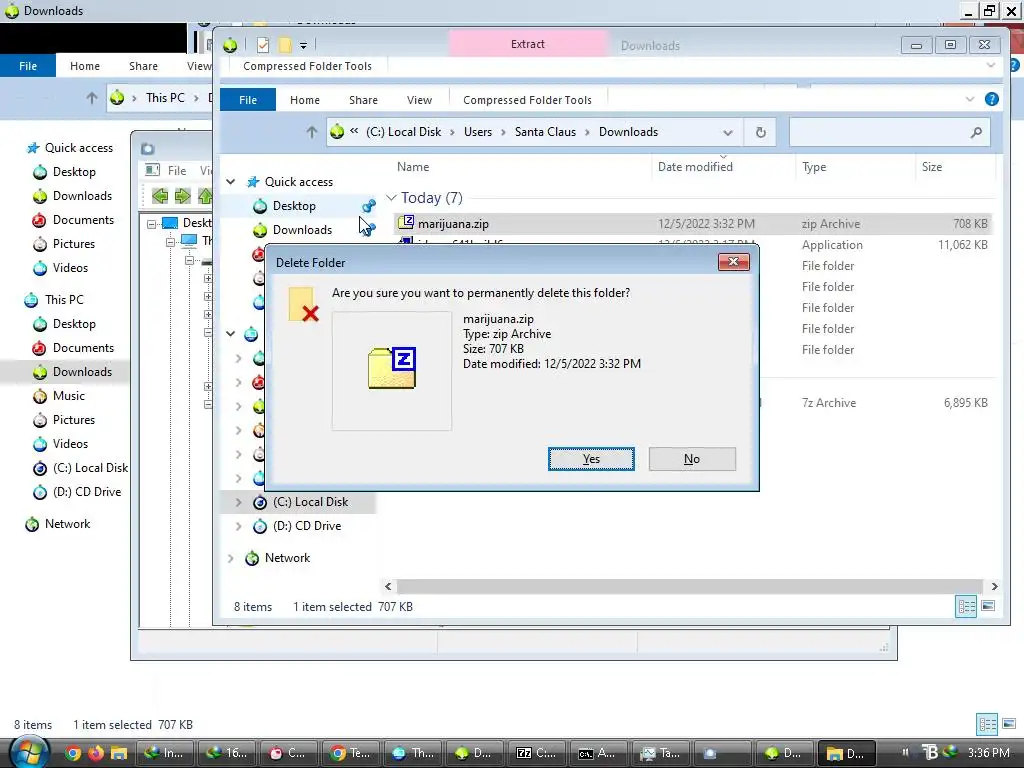The height and width of the screenshot is (768, 1024).
Task: Open the File tab in the front Downloads window
Action: [248, 100]
